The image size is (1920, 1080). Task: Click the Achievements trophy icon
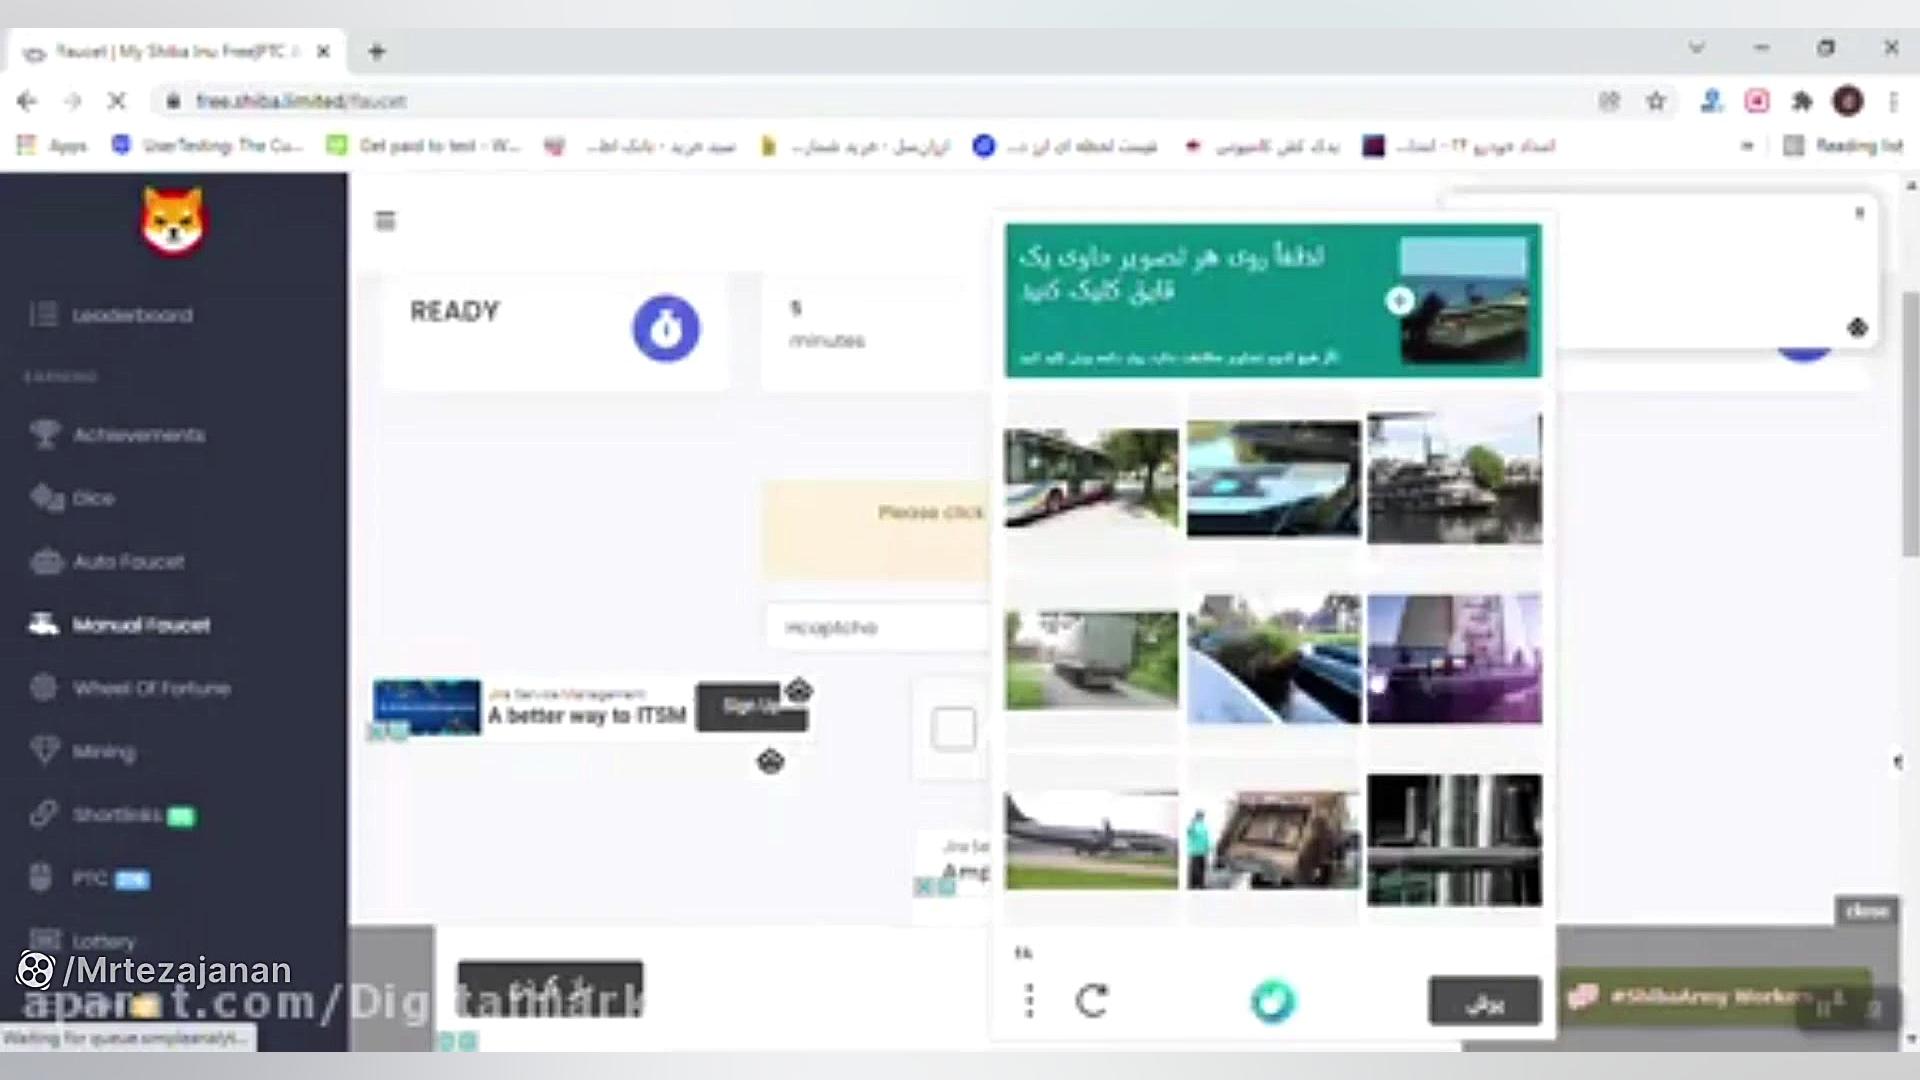click(x=44, y=434)
